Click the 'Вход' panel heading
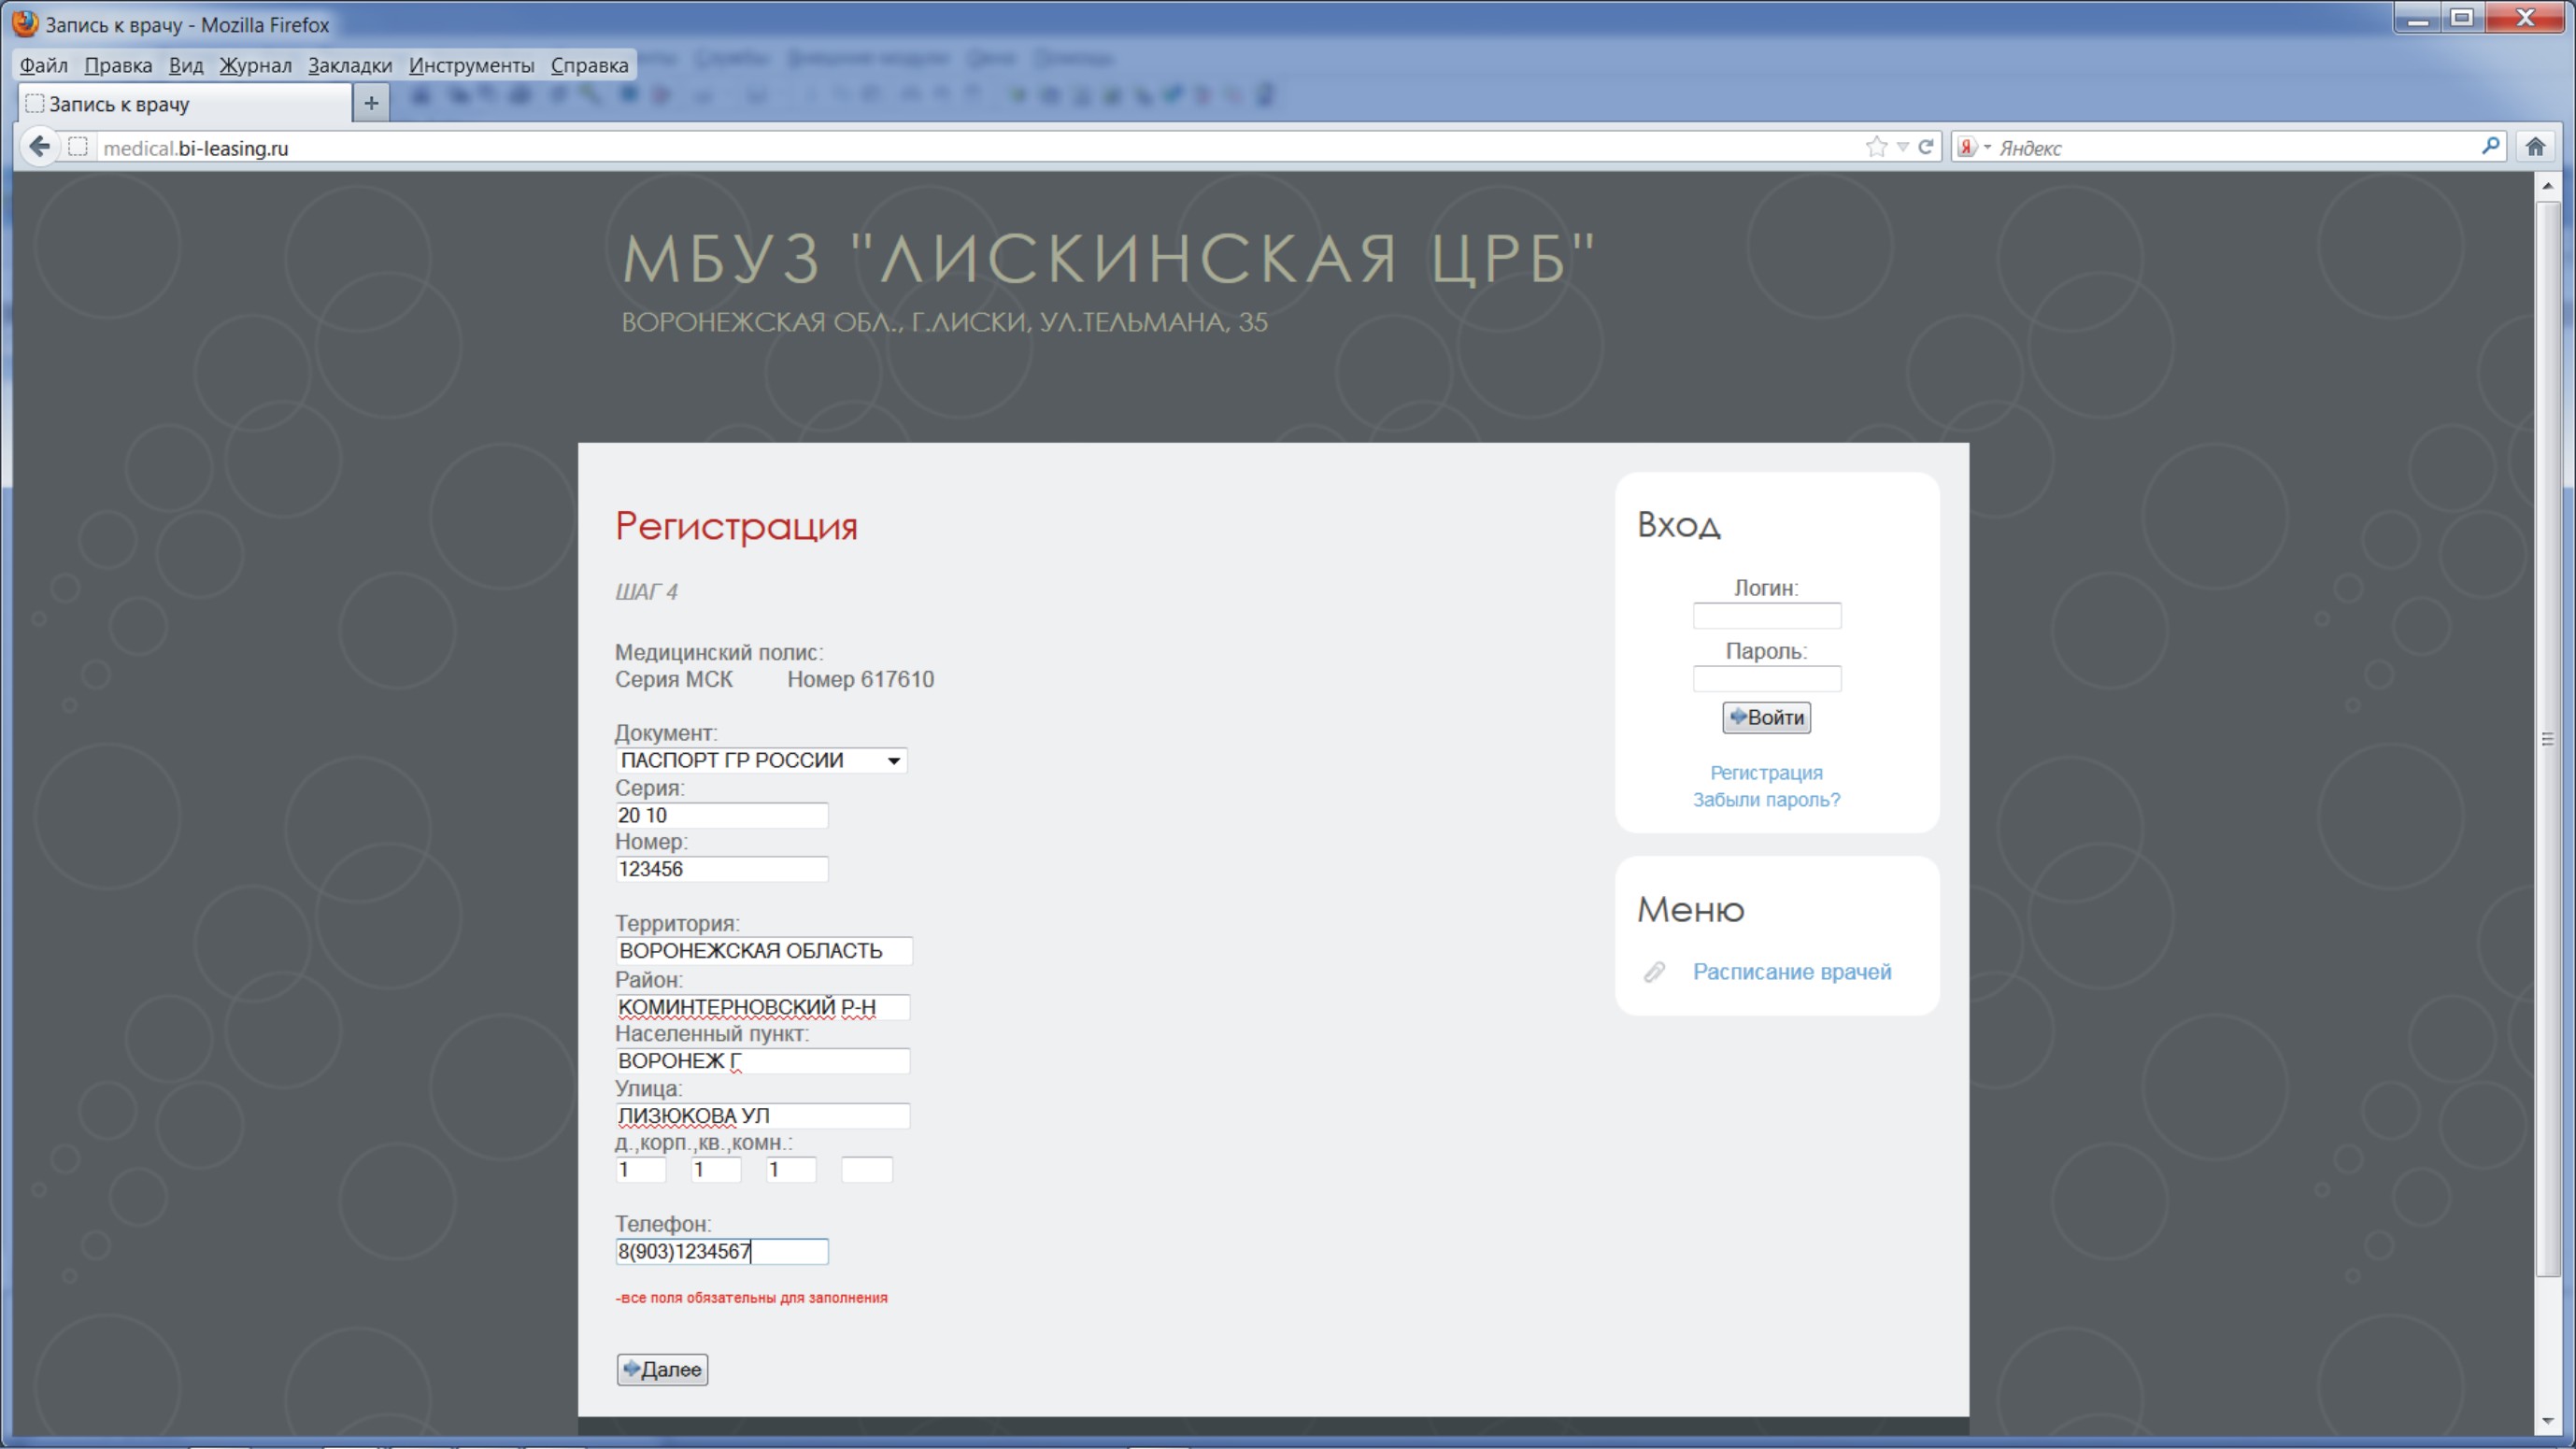The width and height of the screenshot is (2576, 1449). click(x=1679, y=525)
